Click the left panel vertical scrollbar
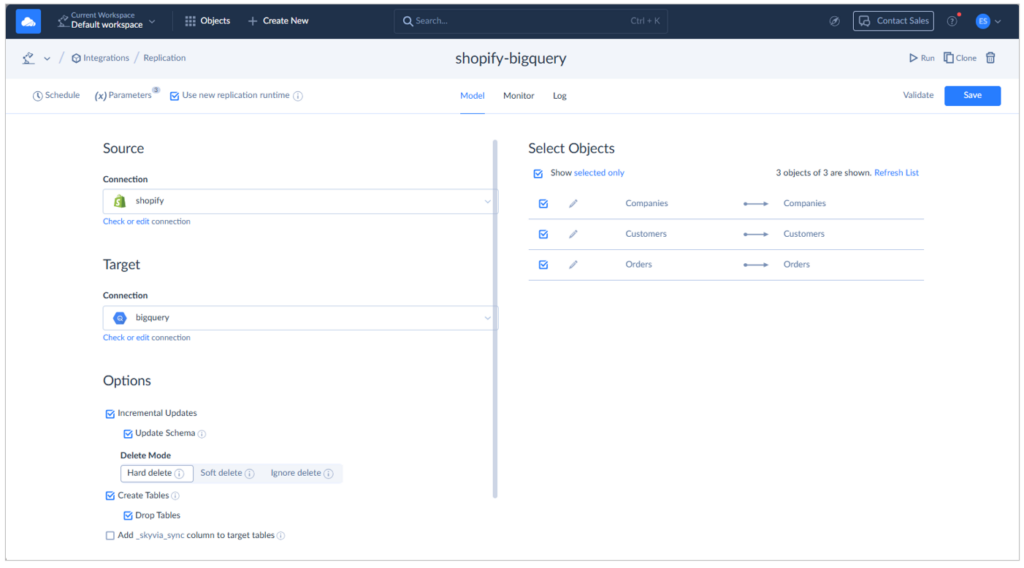The image size is (1024, 568). [495, 319]
